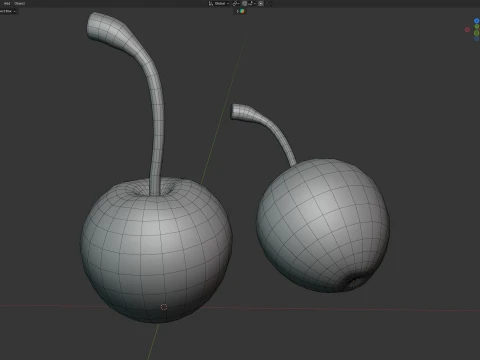This screenshot has height=360, width=480.
Task: Open the Object menu in viewport header
Action: pos(20,3)
